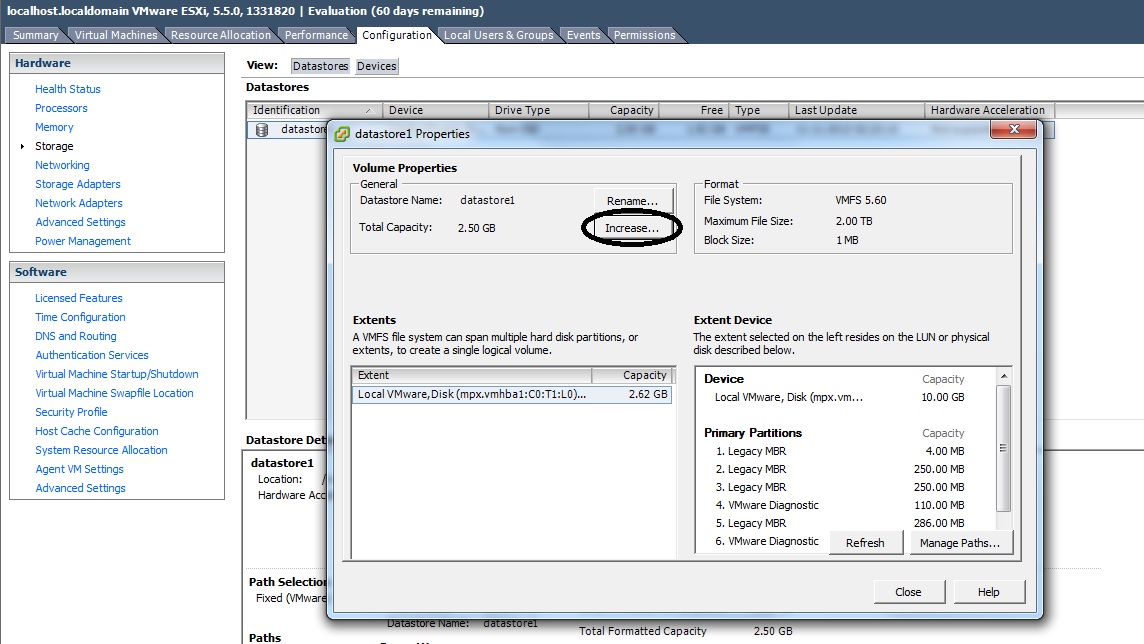Screen dimensions: 1144x644
Task: Open System Resource Allocation link
Action: coord(101,449)
